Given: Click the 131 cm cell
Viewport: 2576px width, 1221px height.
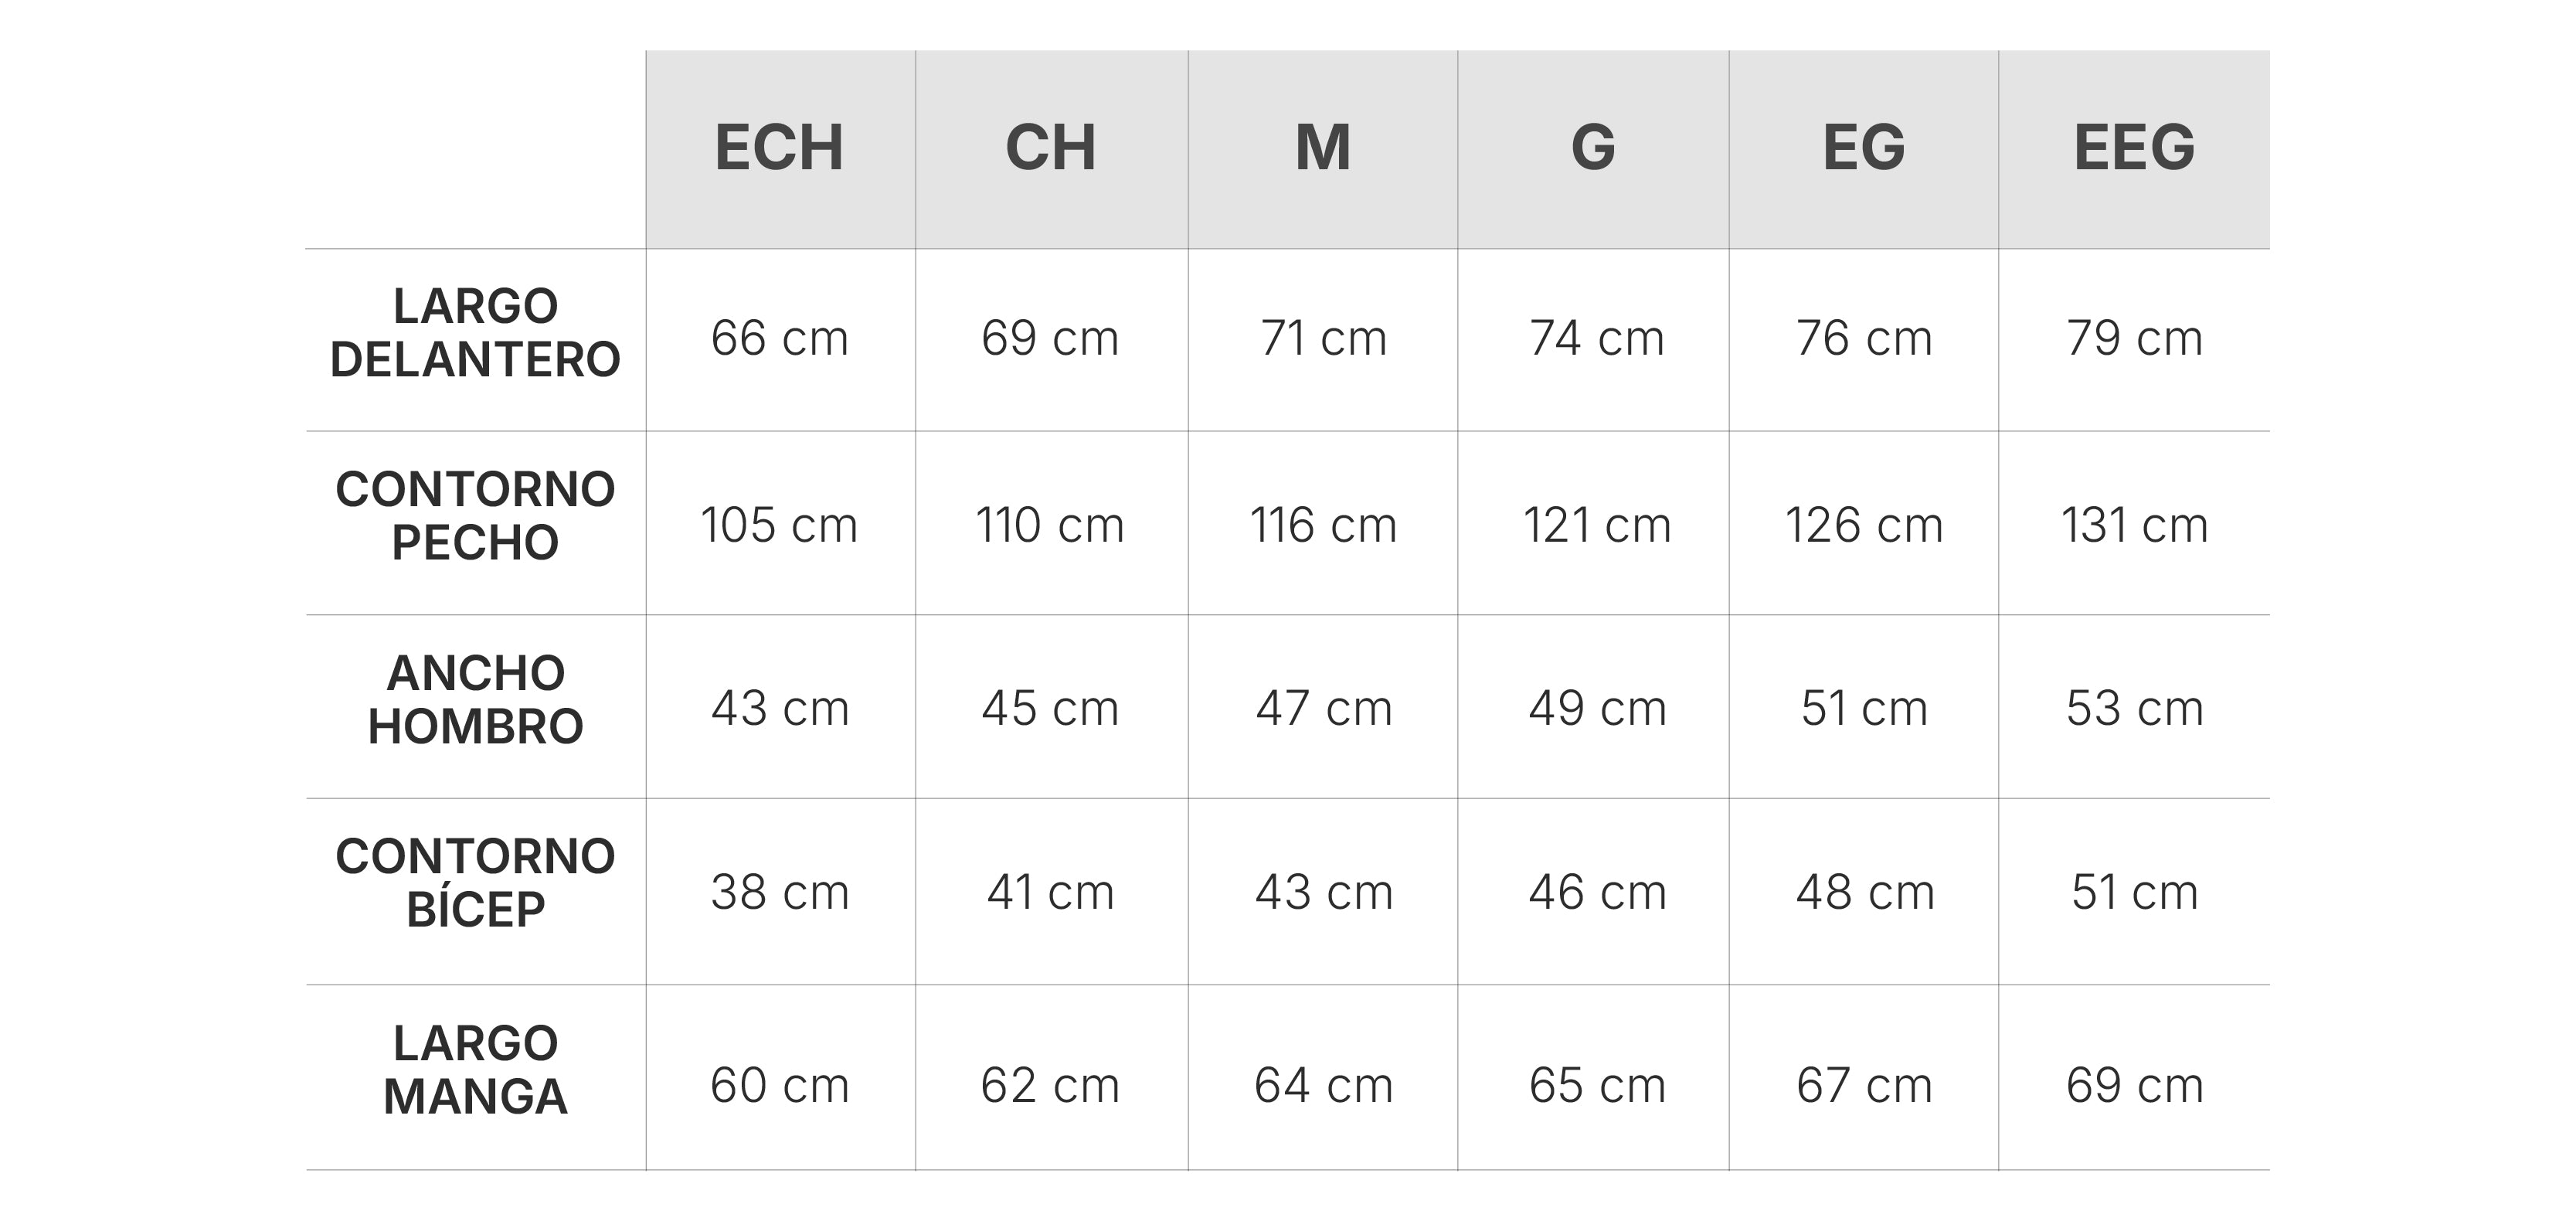Looking at the screenshot, I should click(x=2134, y=525).
